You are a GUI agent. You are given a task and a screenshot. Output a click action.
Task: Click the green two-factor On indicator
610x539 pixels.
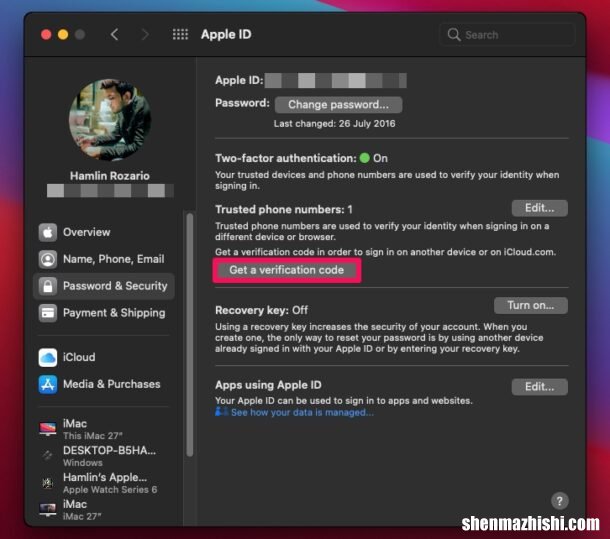point(365,158)
